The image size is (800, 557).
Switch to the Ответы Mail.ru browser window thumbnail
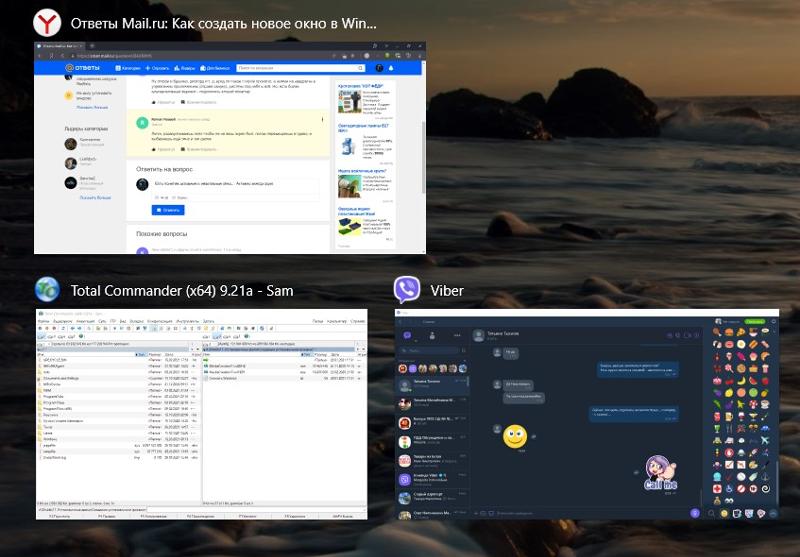click(230, 148)
